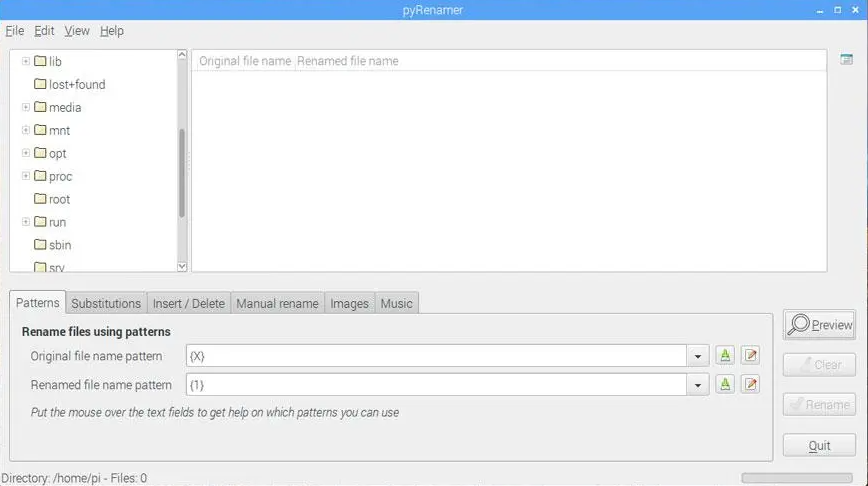
Task: Open Original file name pattern dropdown arrow
Action: (x=698, y=356)
